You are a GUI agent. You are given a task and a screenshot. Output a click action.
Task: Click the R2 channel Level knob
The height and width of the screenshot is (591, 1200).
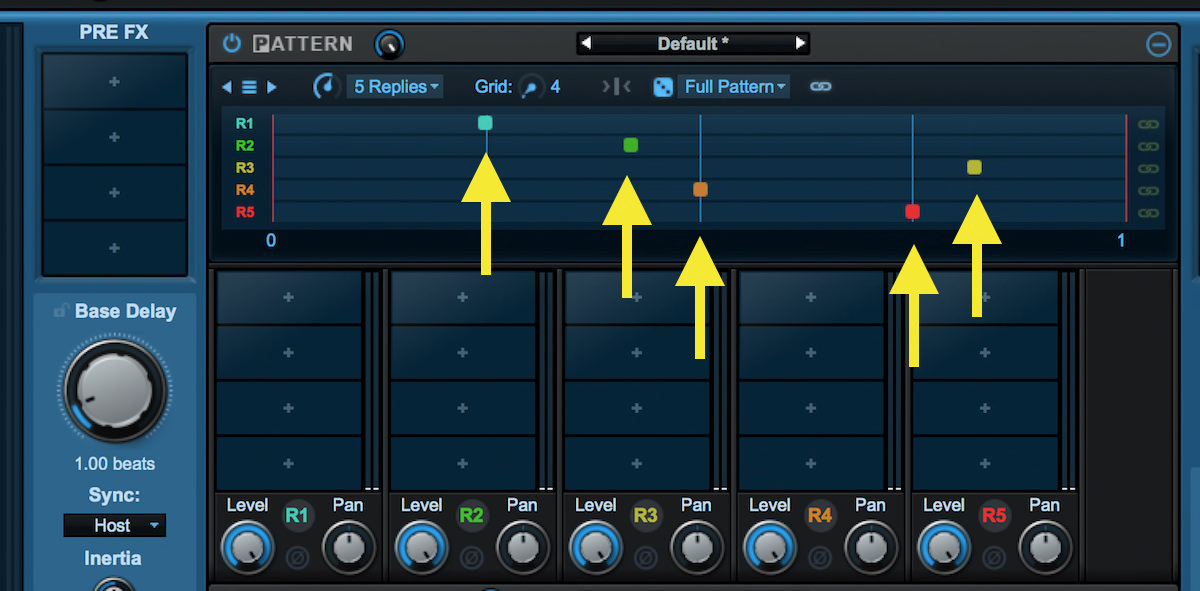421,548
